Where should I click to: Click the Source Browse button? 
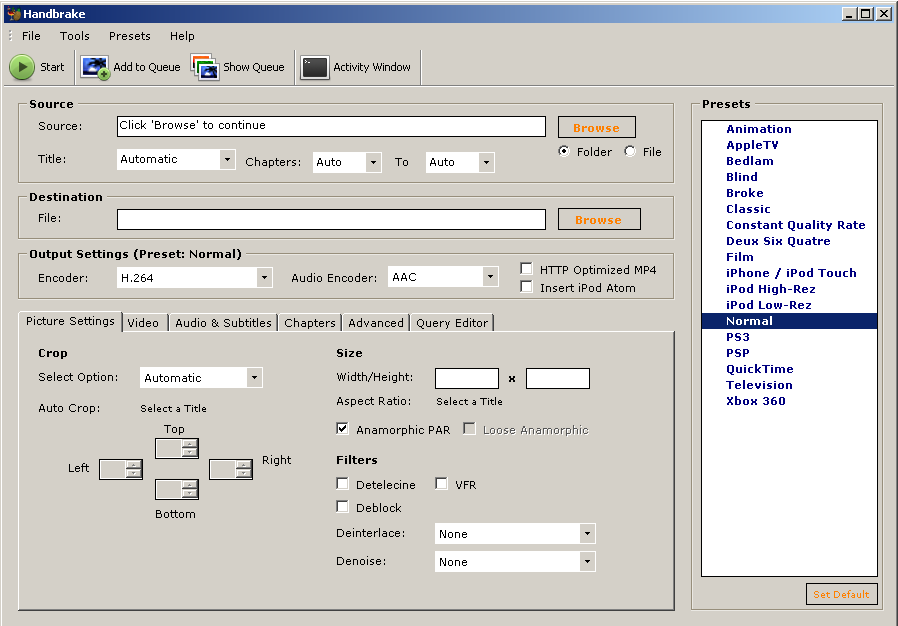(596, 128)
